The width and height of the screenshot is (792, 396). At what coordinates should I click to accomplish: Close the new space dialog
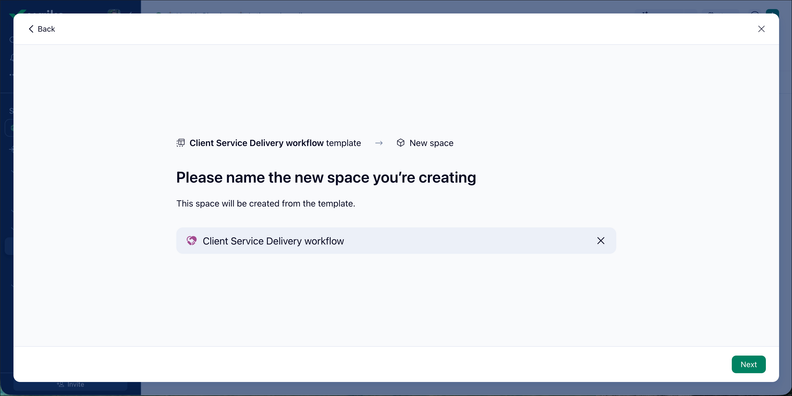coord(761,29)
